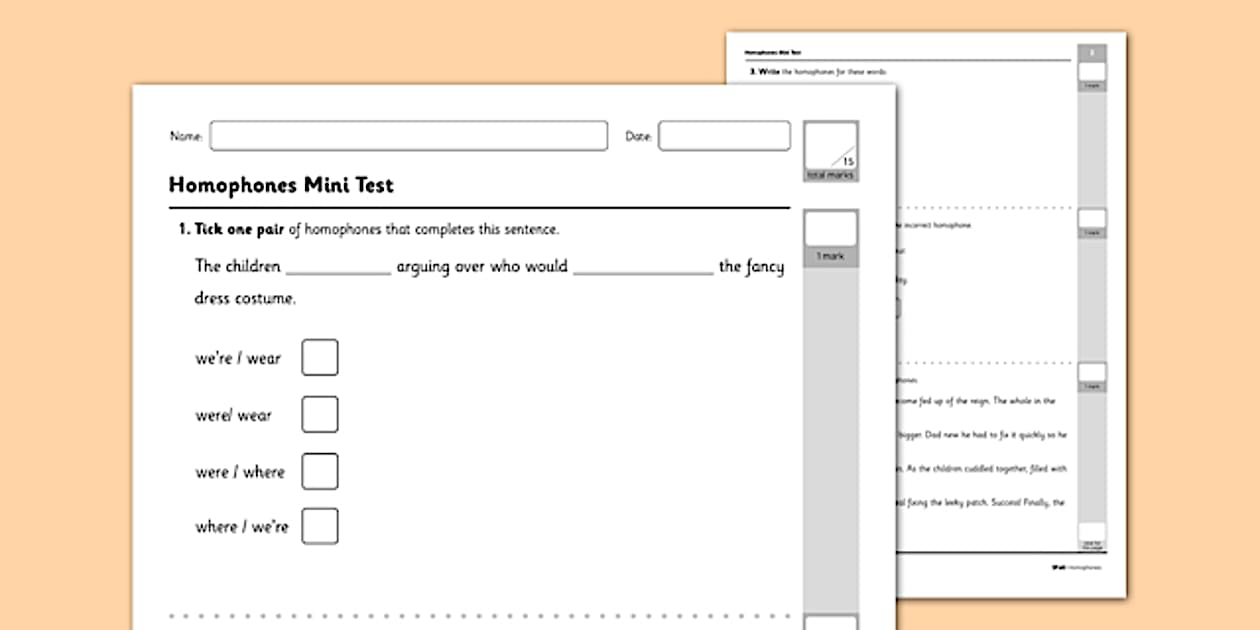Click inside the Name input field
This screenshot has height=630, width=1260.
pyautogui.click(x=410, y=136)
